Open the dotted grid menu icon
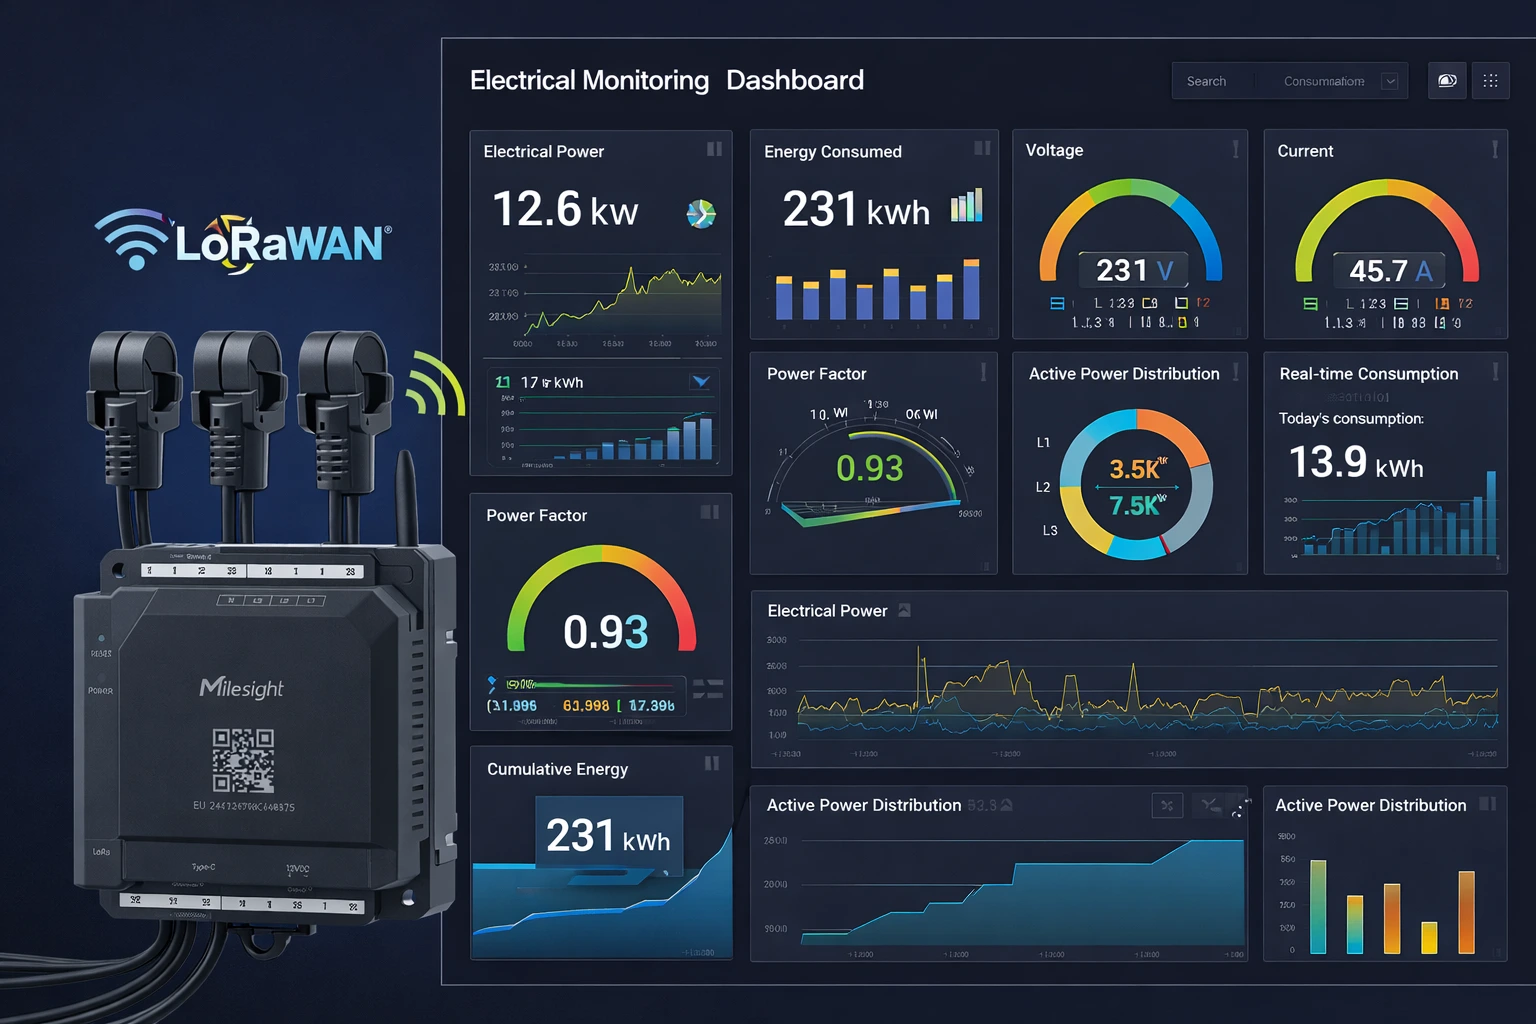 [x=1490, y=81]
